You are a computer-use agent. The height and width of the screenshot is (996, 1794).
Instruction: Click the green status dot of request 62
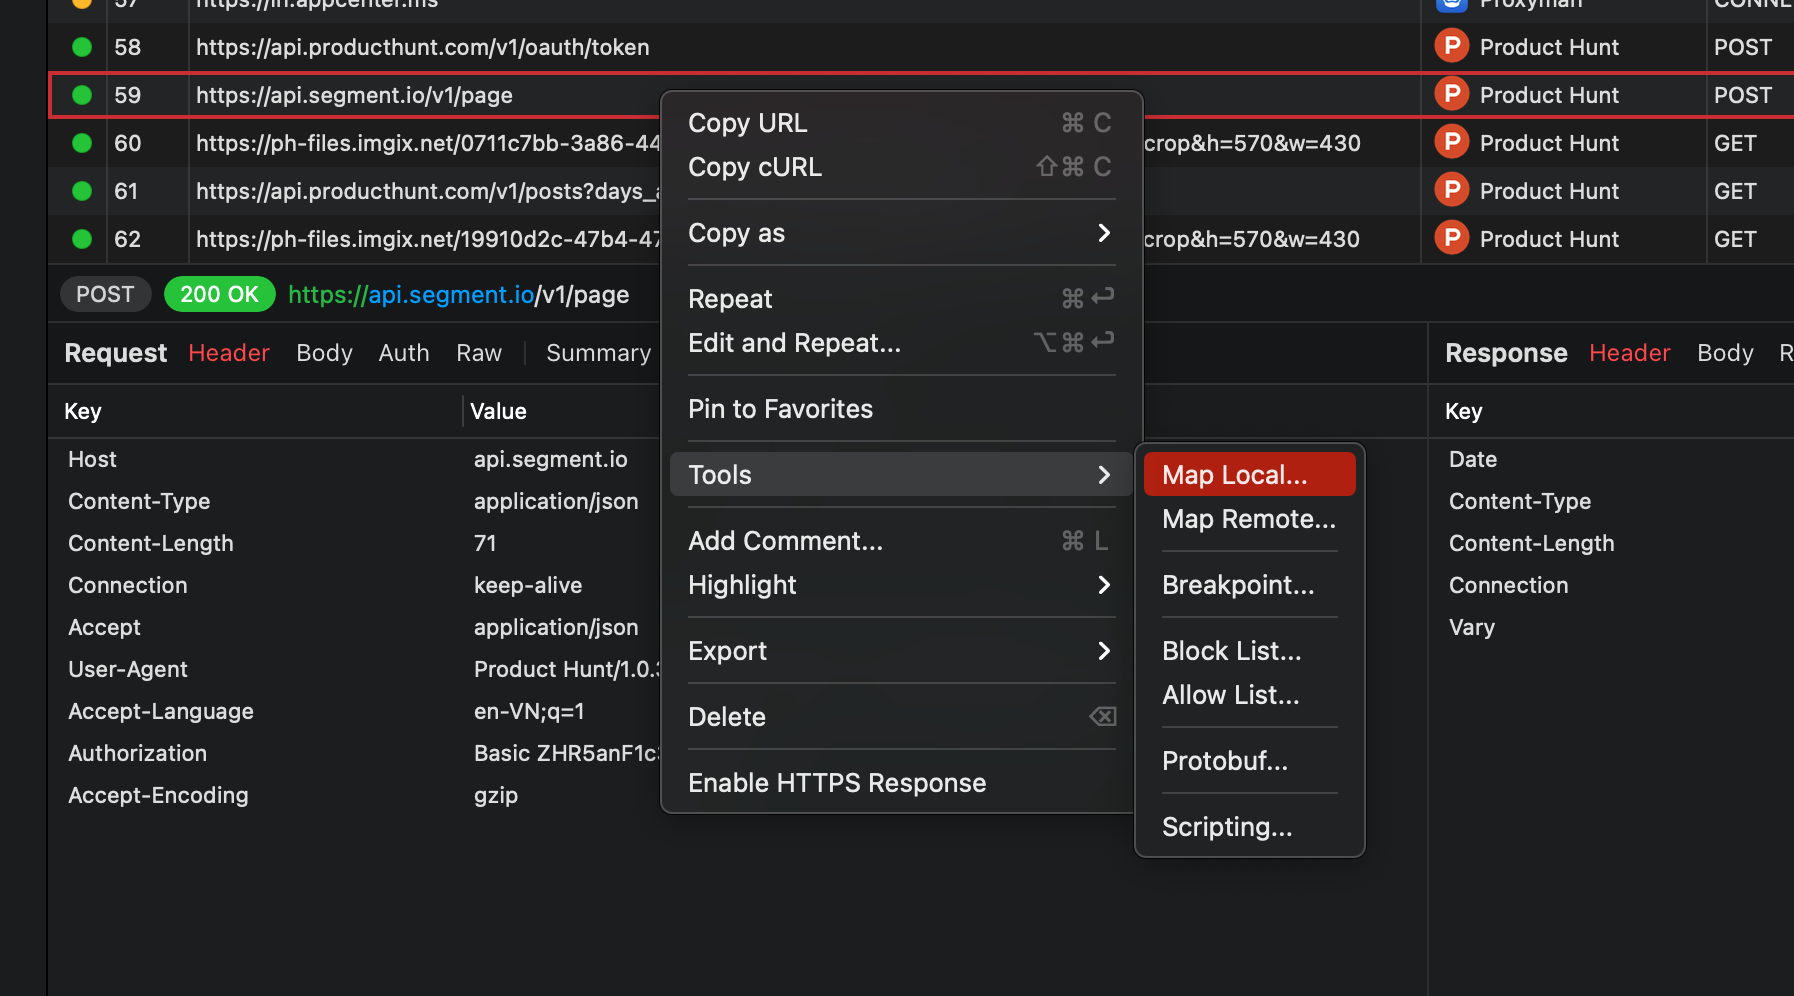[x=82, y=239]
